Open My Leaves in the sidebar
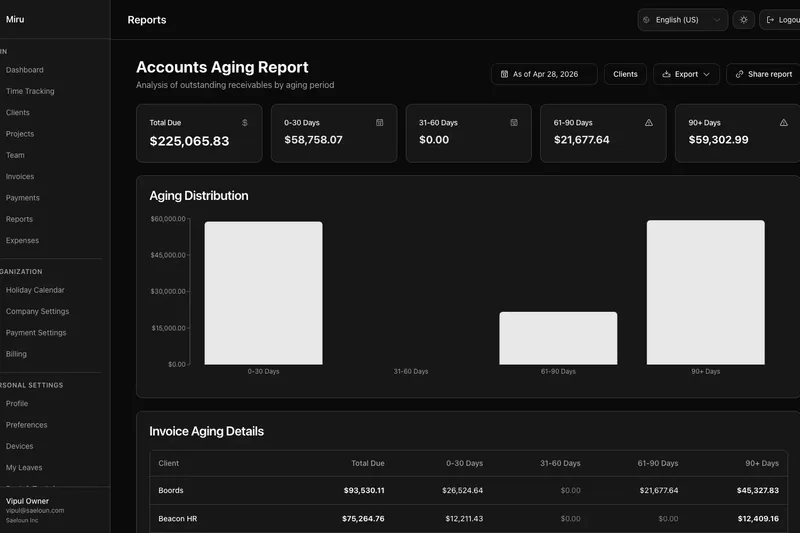This screenshot has height=533, width=800. (x=24, y=468)
